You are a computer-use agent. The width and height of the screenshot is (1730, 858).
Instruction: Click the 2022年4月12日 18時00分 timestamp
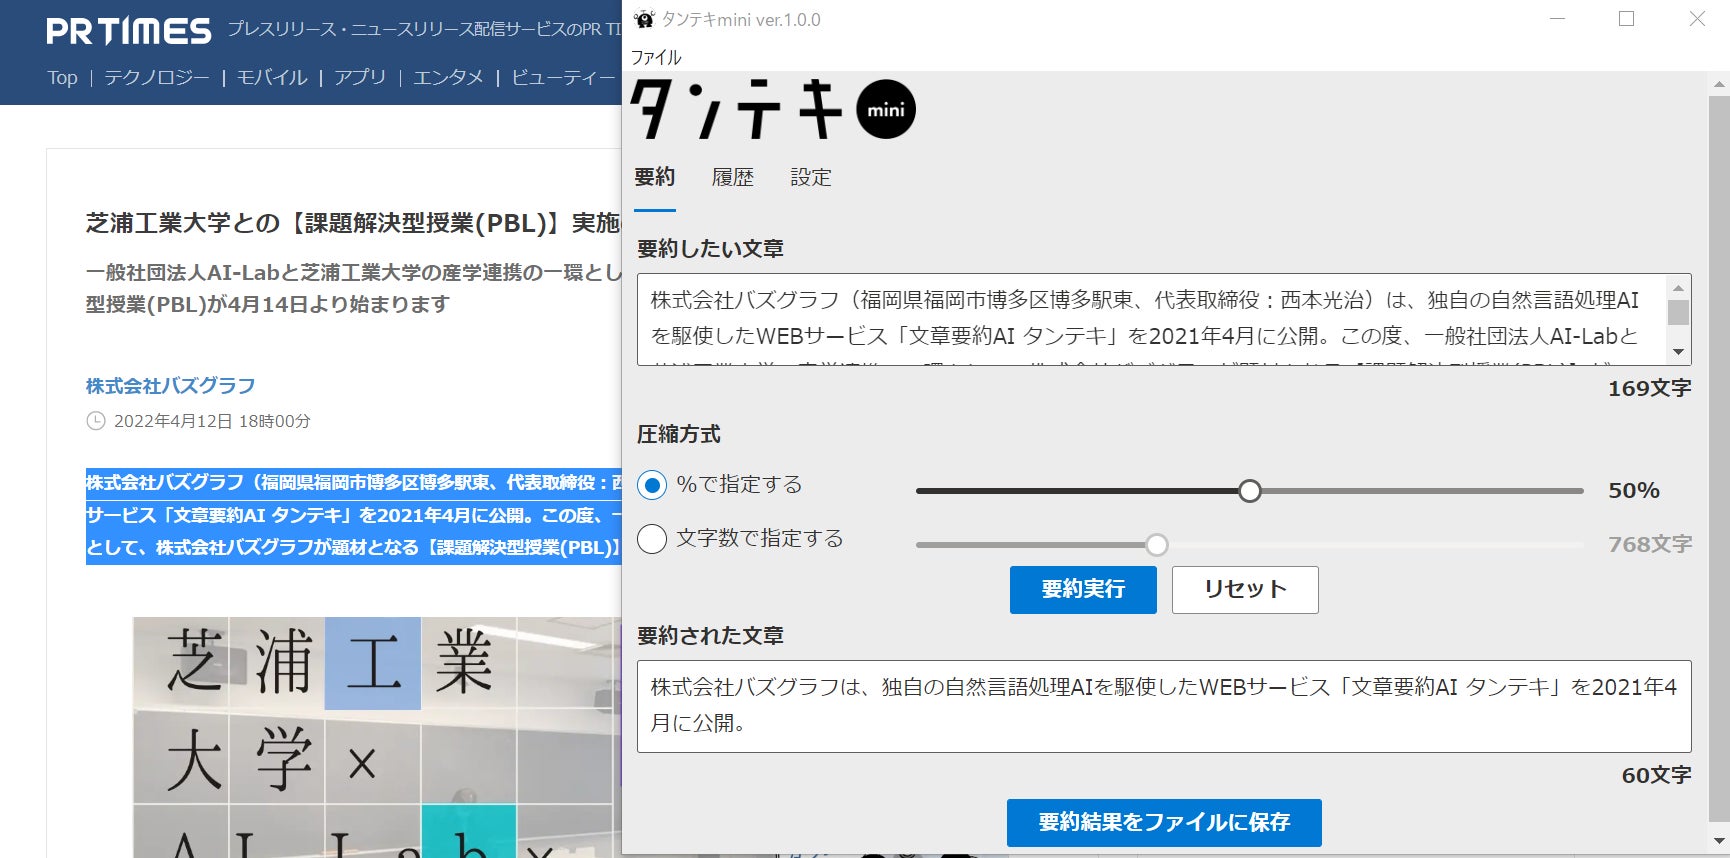[x=212, y=421]
